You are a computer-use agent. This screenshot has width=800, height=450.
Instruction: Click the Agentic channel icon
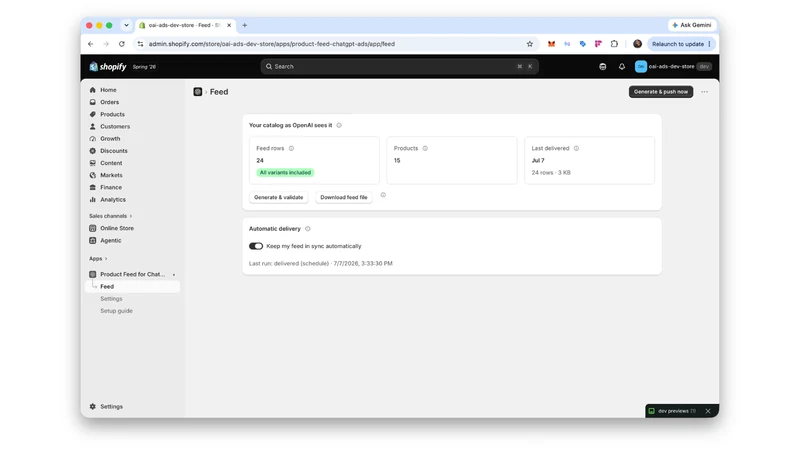point(92,240)
